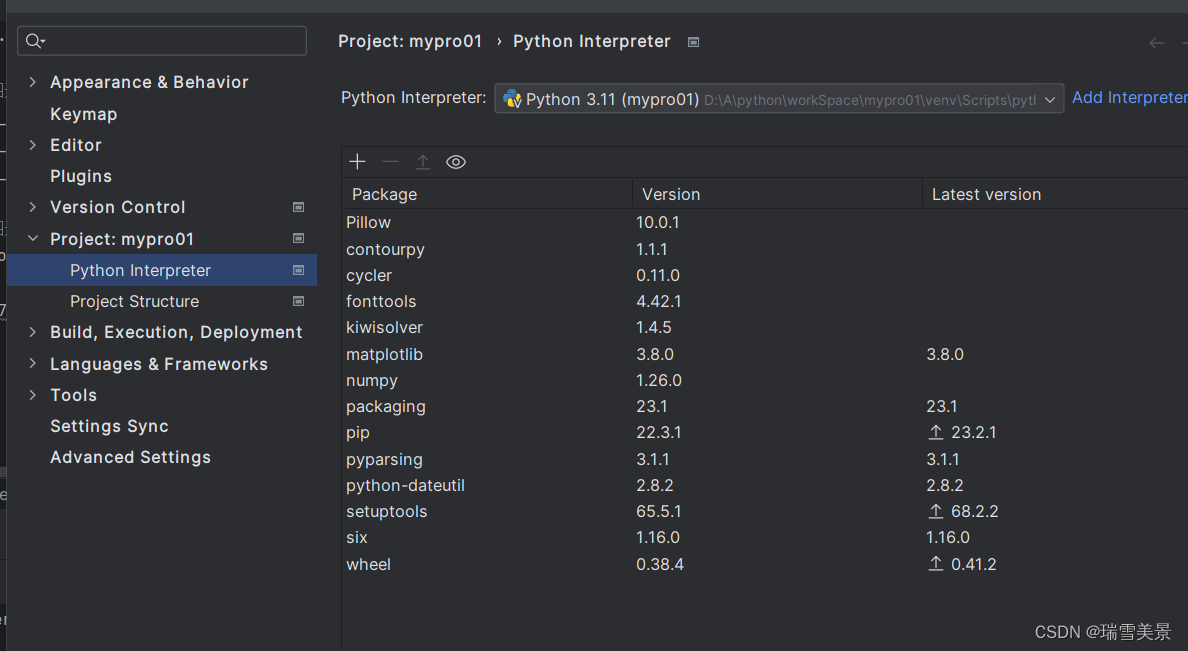This screenshot has height=651, width=1188.
Task: Click project-level icon beside Project Structure
Action: [x=299, y=301]
